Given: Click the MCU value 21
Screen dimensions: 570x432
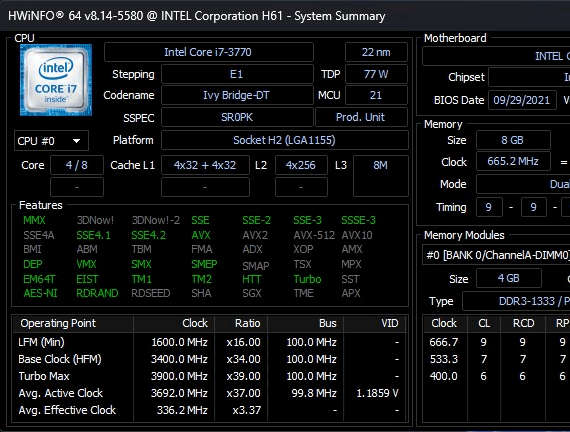Looking at the screenshot, I should pos(376,95).
